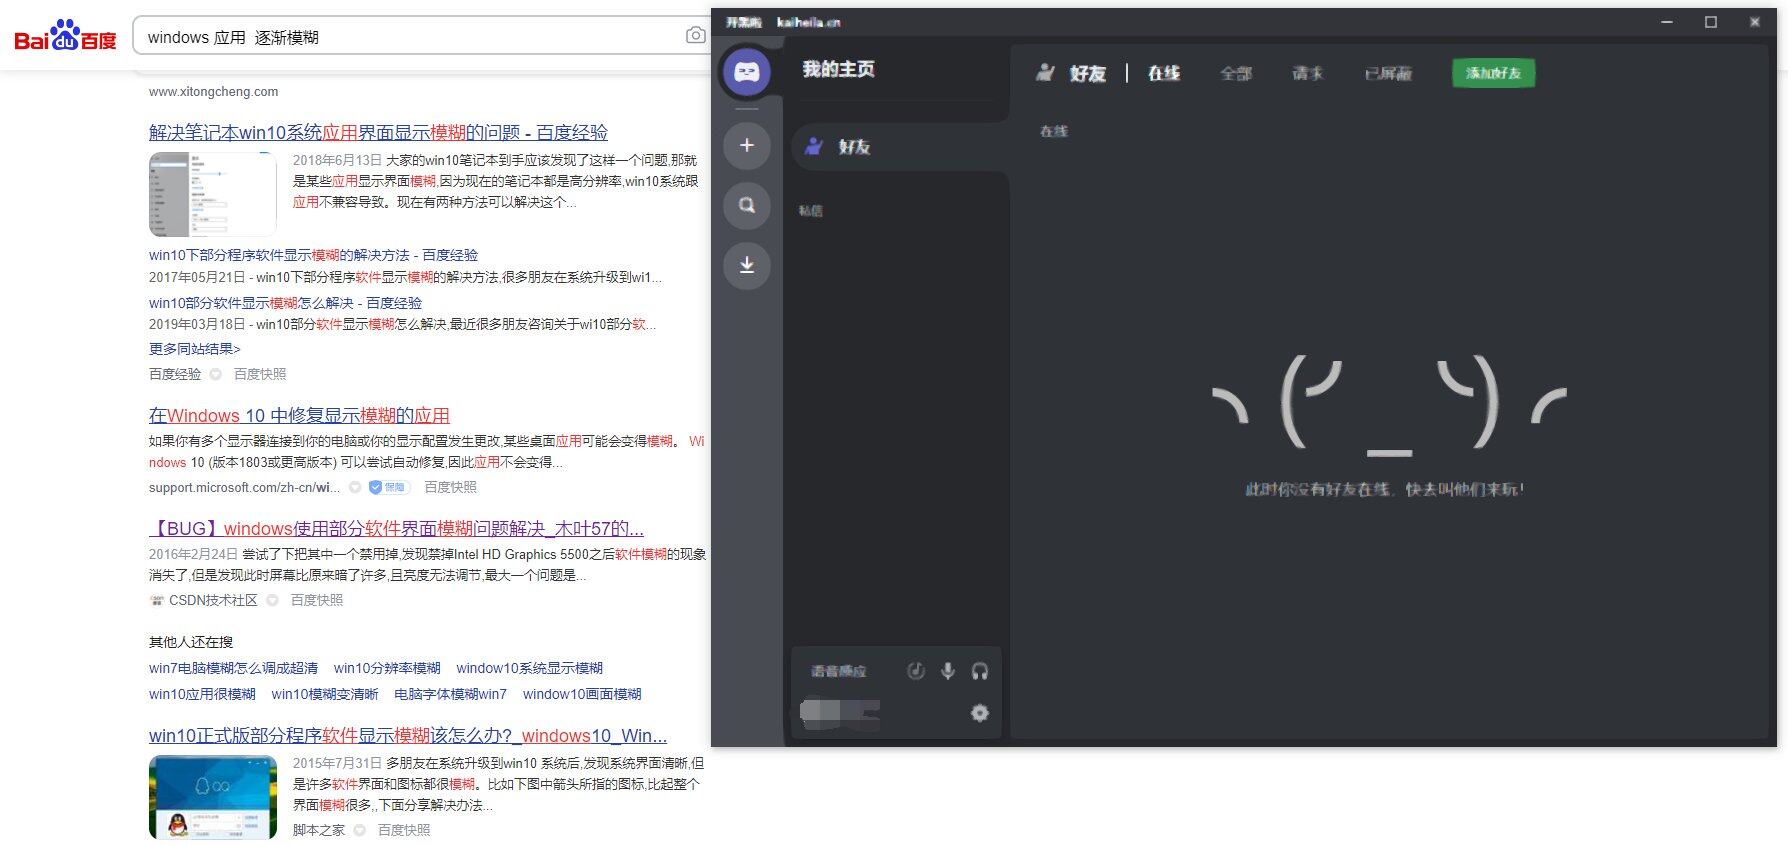Screen dimensions: 1788x846
Task: Switch to the 全部 friends tab
Action: 1236,73
